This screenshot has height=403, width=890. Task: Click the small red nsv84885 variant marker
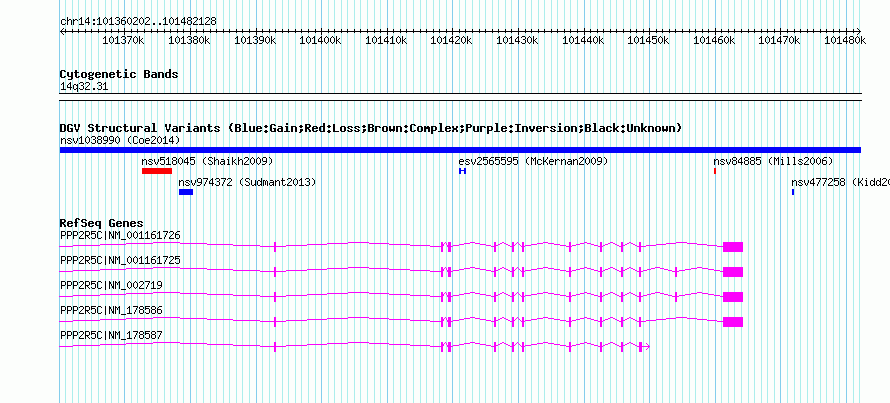tap(715, 171)
